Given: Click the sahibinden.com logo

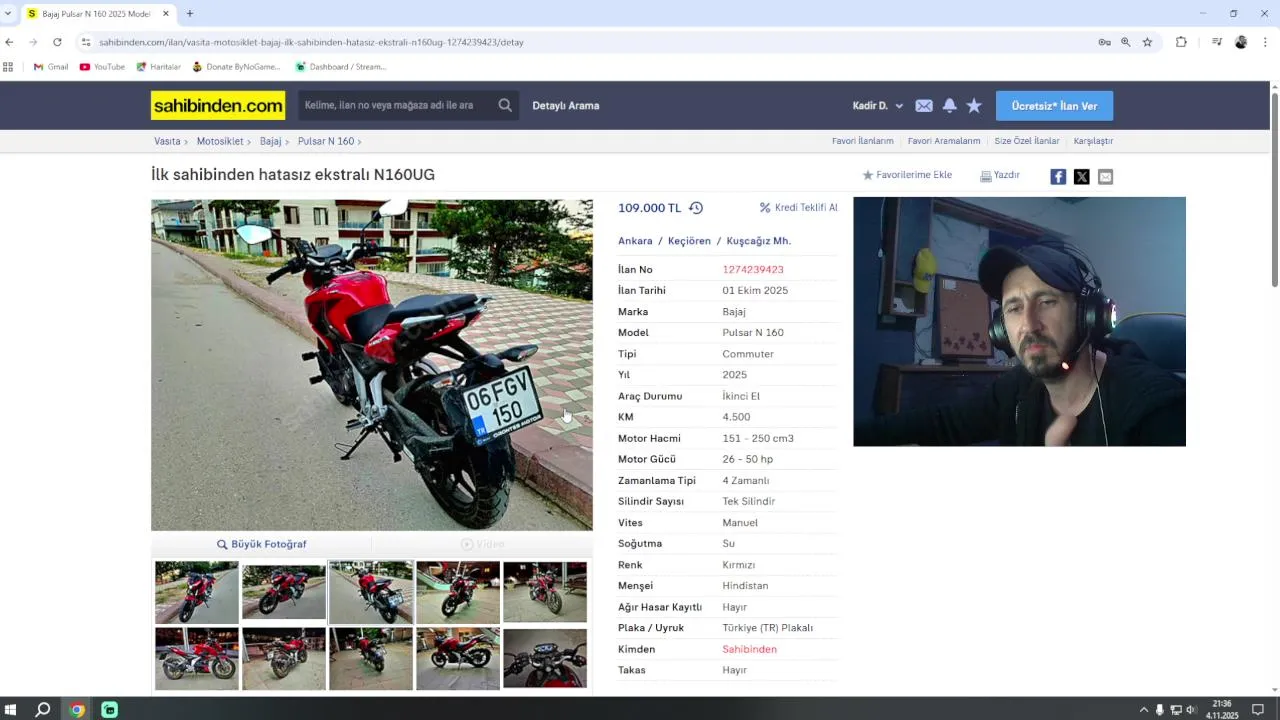Looking at the screenshot, I should point(218,105).
